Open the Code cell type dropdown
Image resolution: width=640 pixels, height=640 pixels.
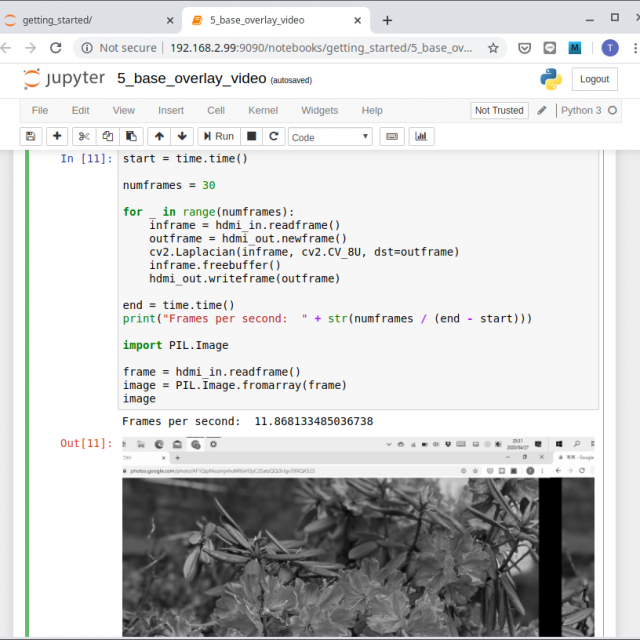(x=330, y=137)
